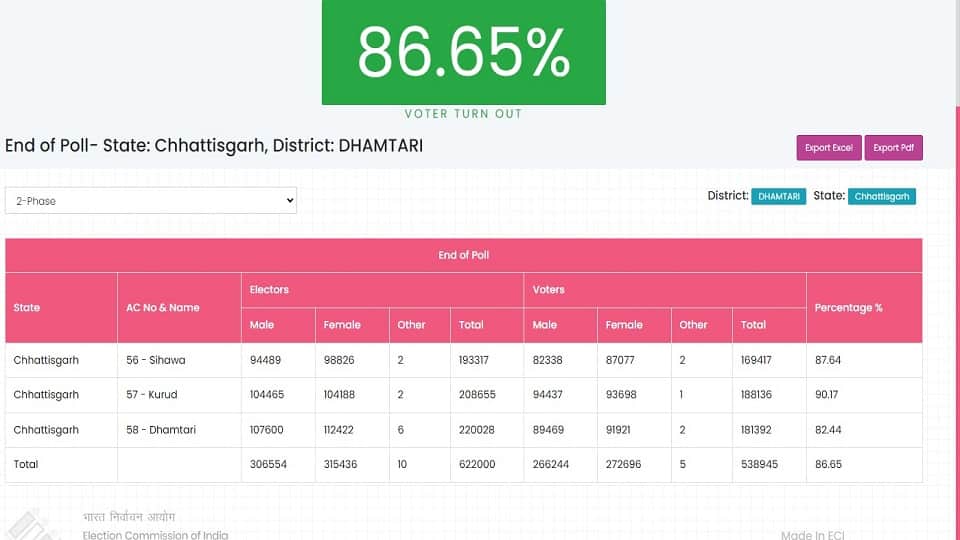Click the Percentage % column header
The height and width of the screenshot is (540, 960).
click(864, 307)
